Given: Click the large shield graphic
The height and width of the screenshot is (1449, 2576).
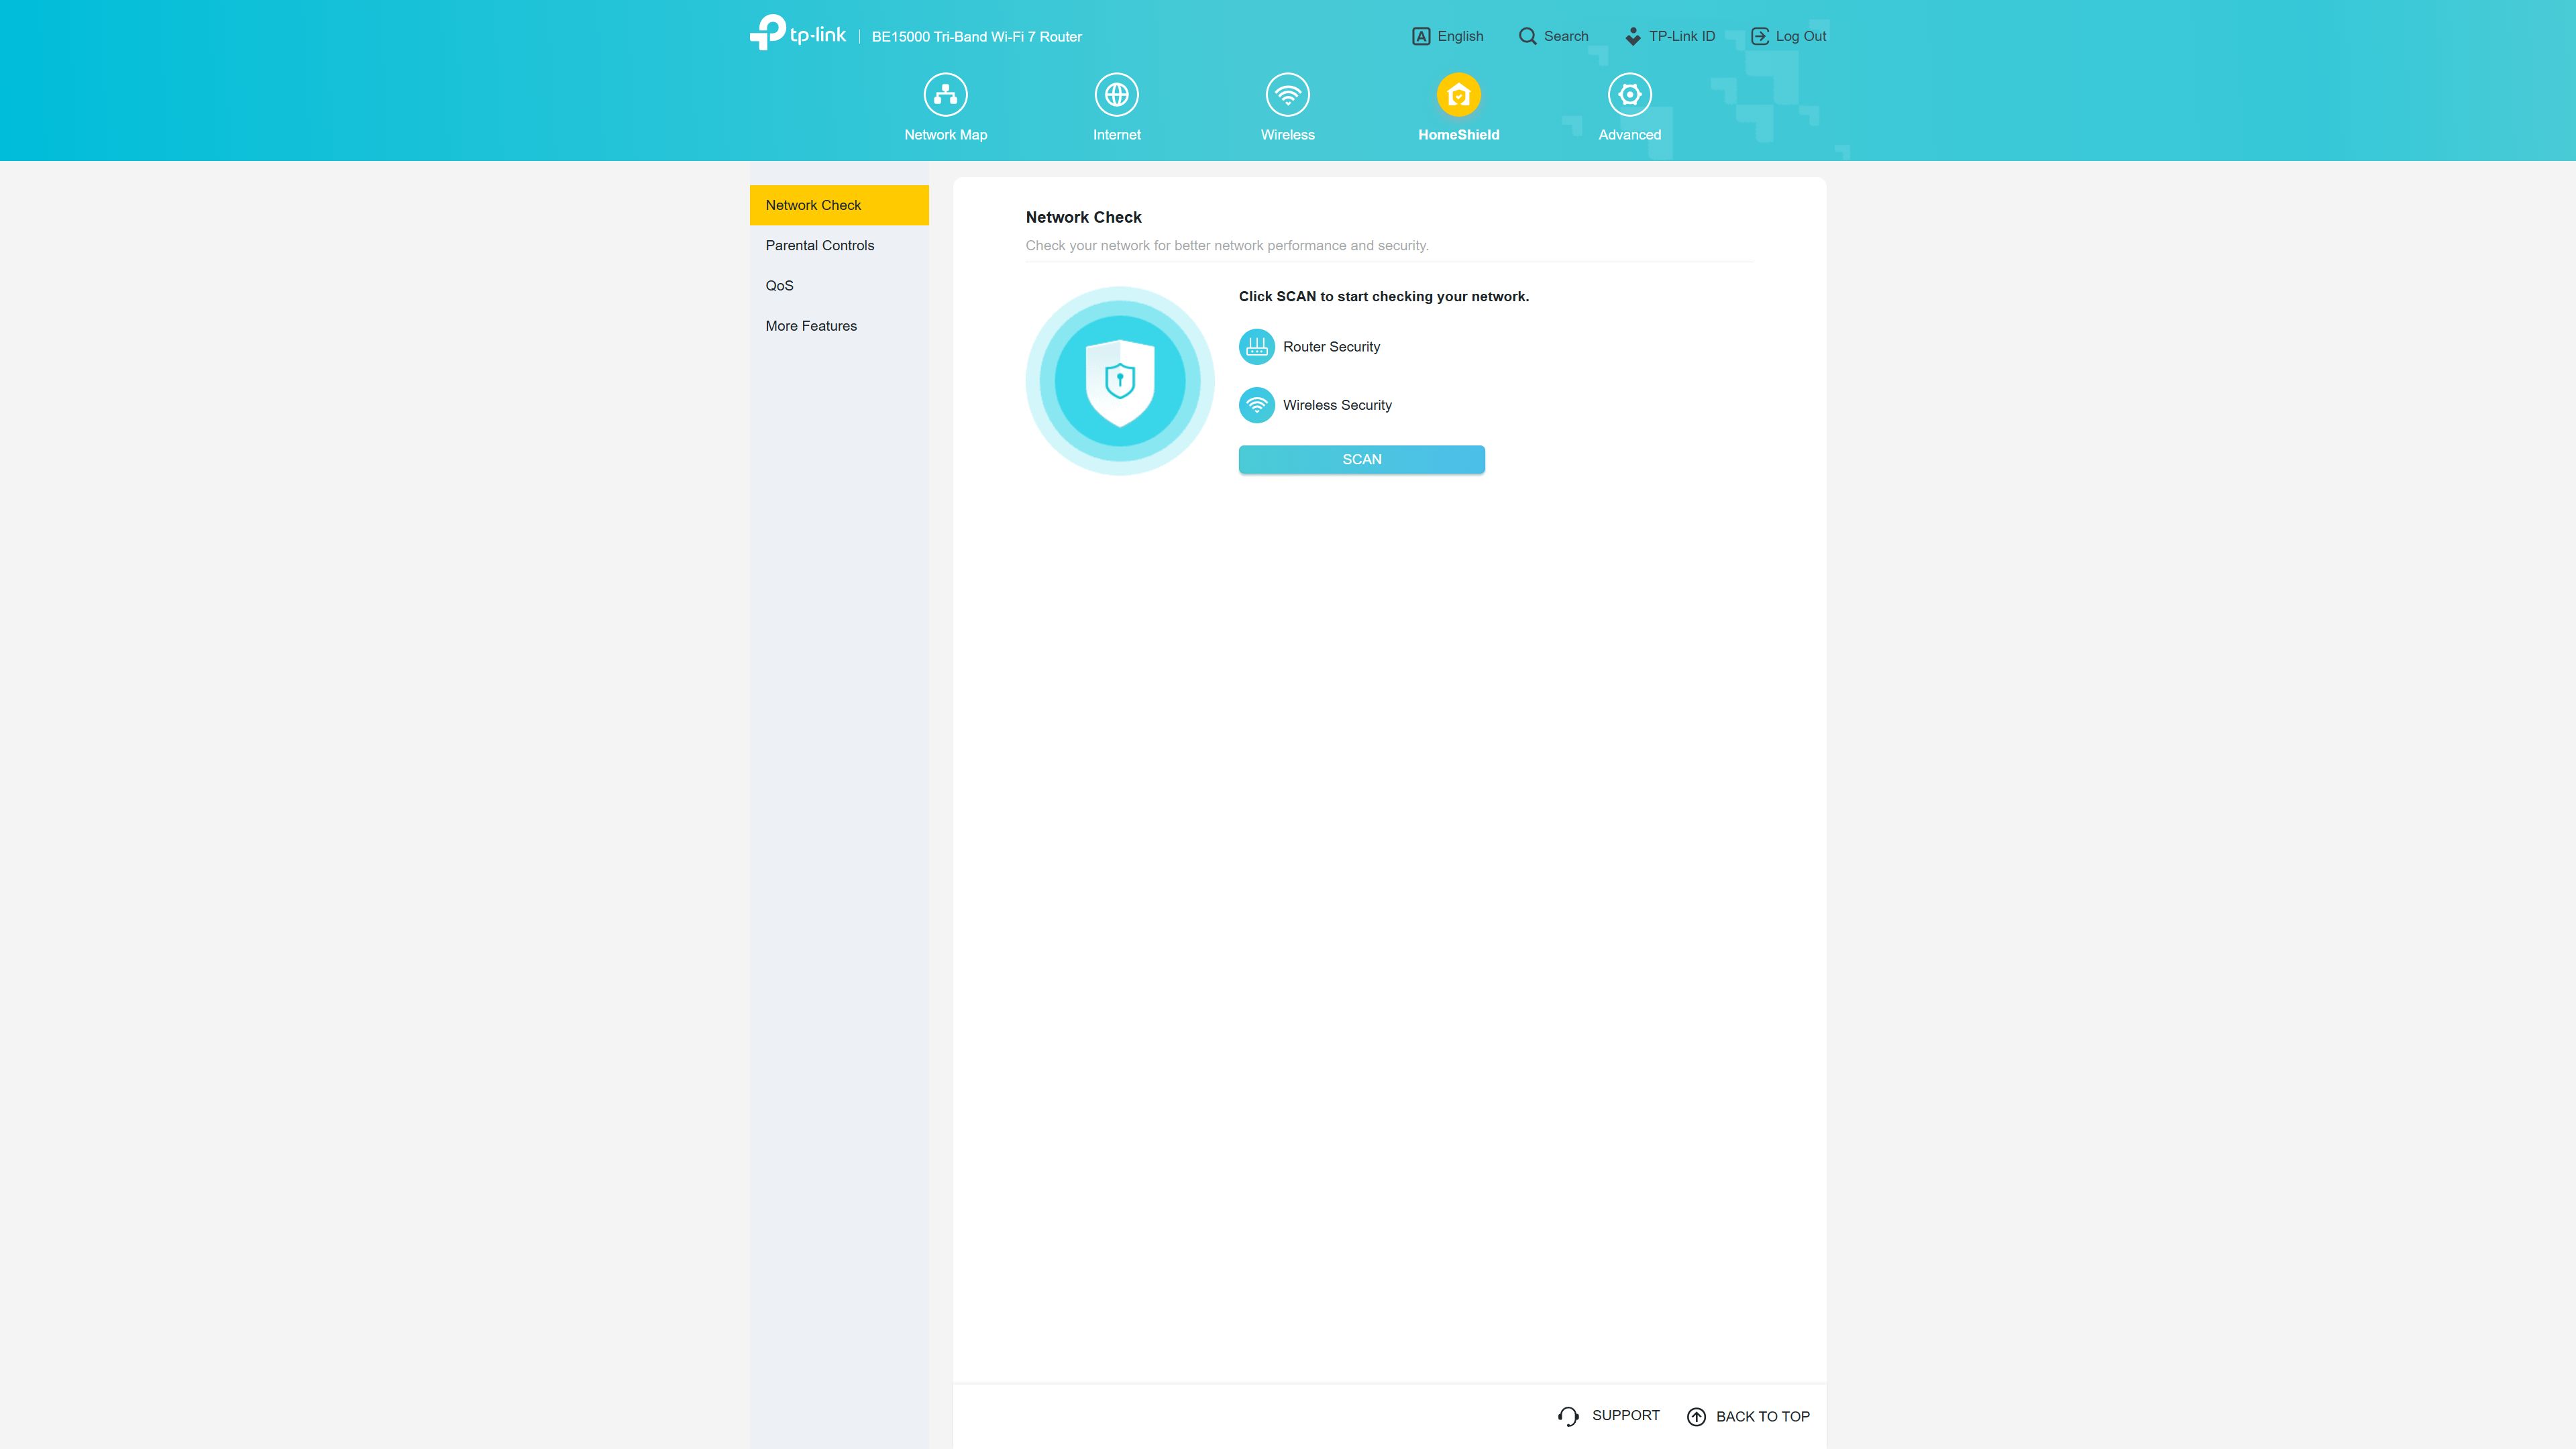Looking at the screenshot, I should [1119, 380].
